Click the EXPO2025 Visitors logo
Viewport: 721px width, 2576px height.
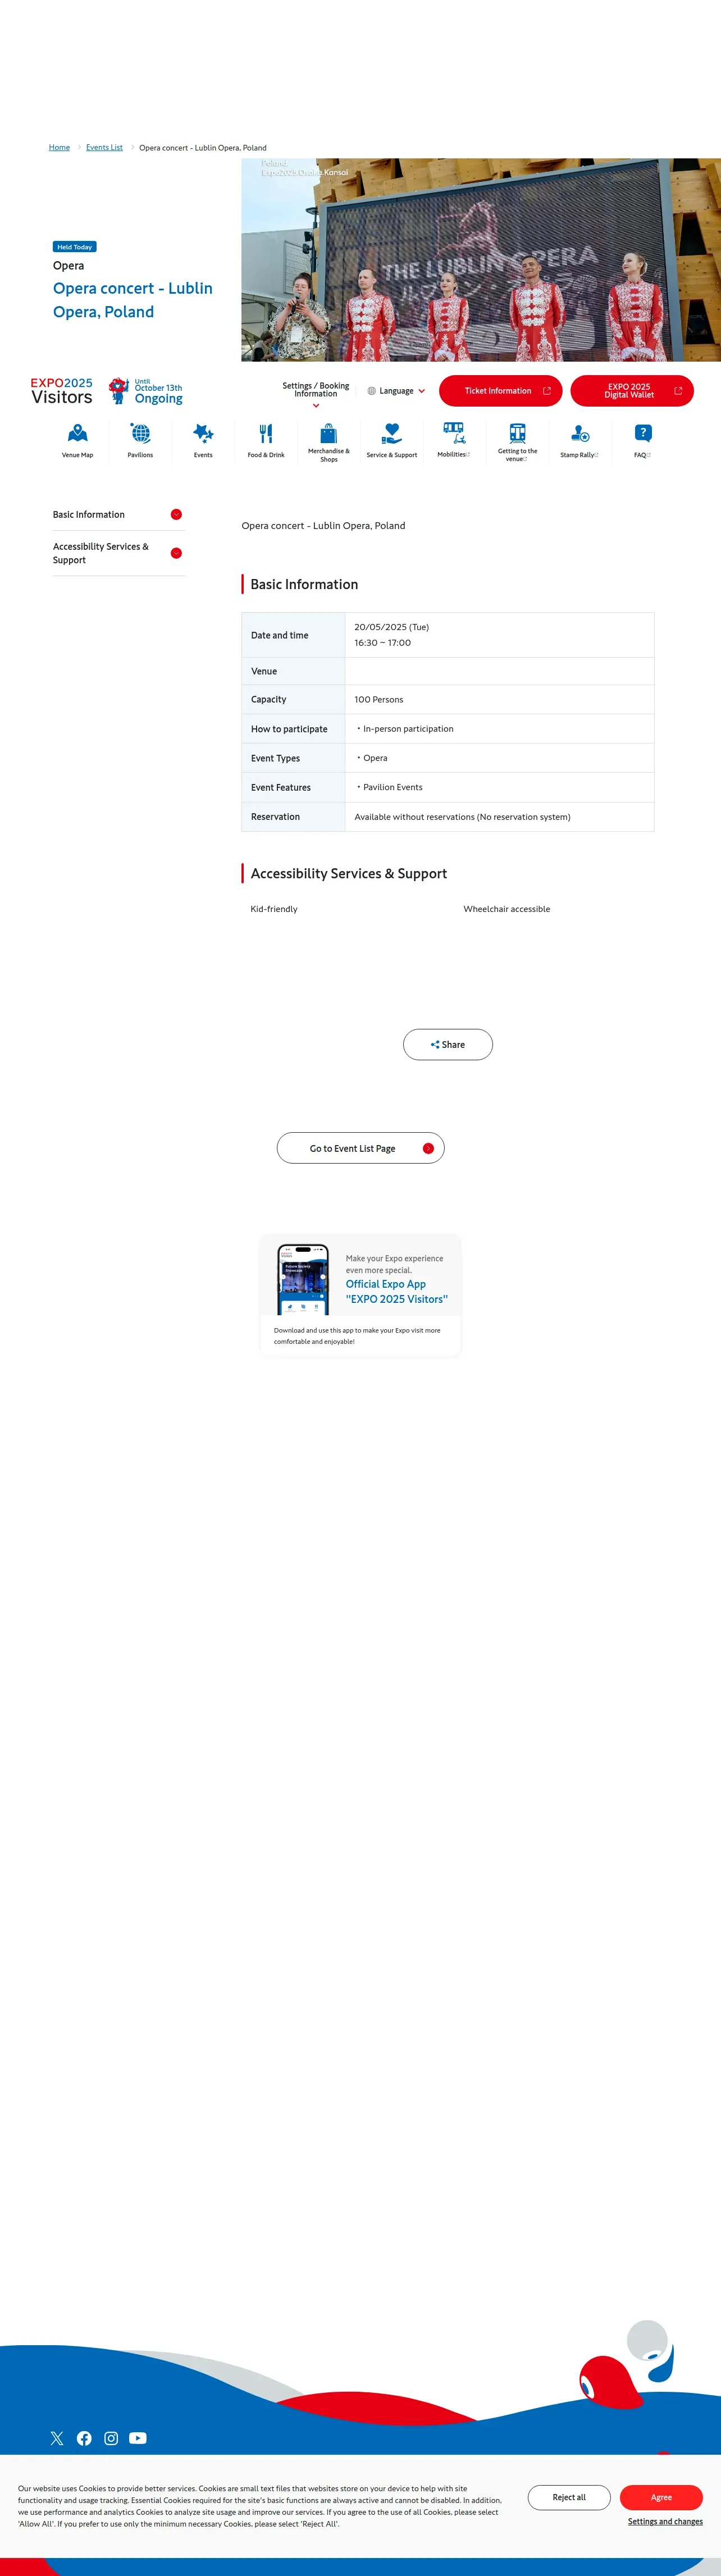61,391
